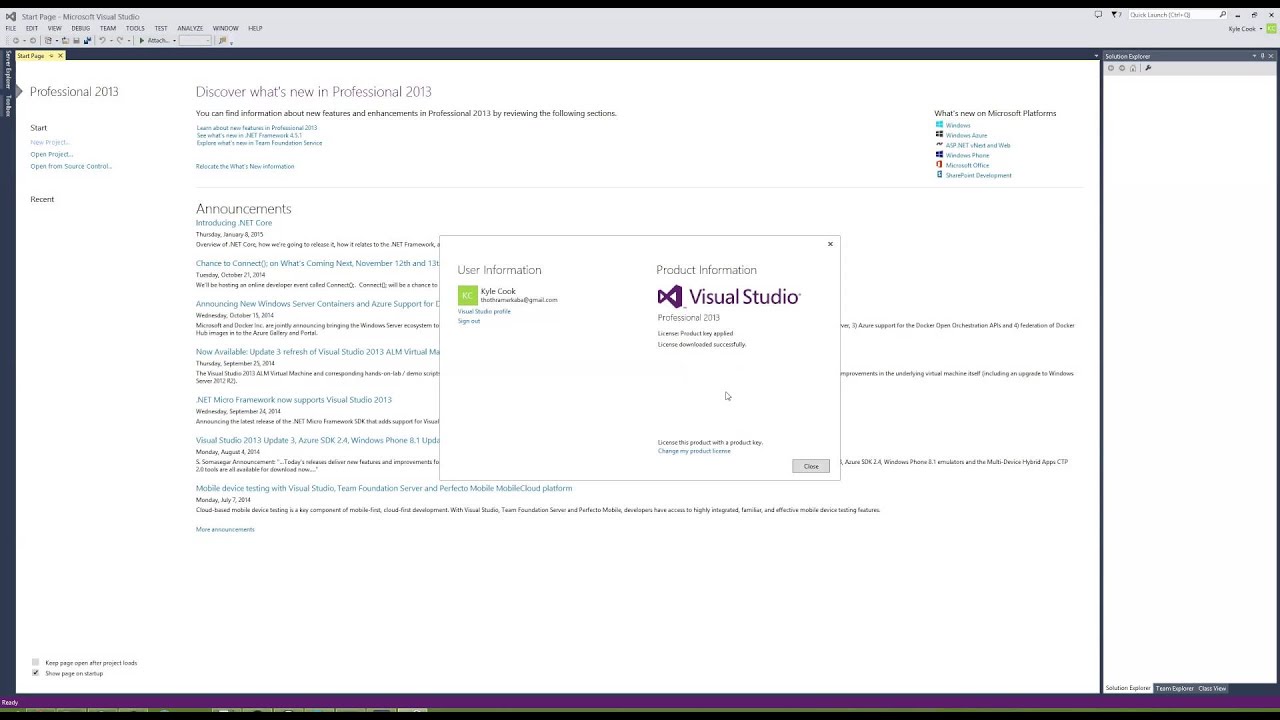Click the New Project toolbar icon

click(x=48, y=41)
